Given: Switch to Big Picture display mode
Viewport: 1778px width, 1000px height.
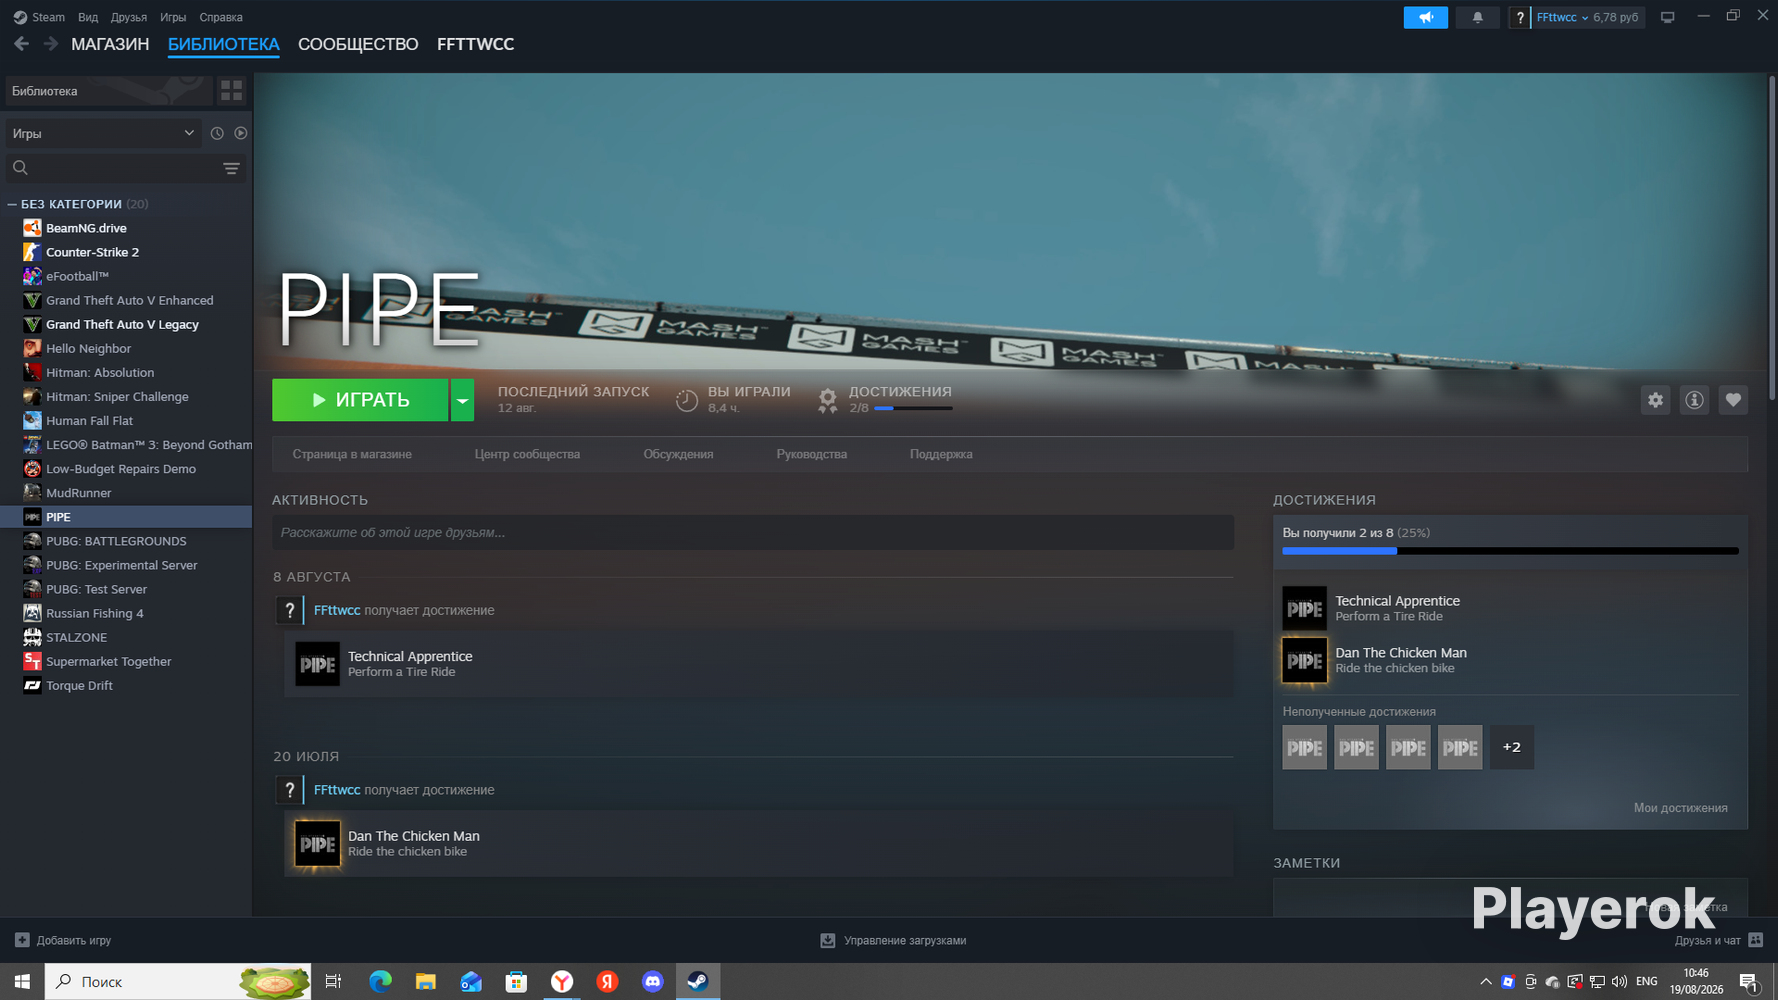Looking at the screenshot, I should tap(1667, 17).
